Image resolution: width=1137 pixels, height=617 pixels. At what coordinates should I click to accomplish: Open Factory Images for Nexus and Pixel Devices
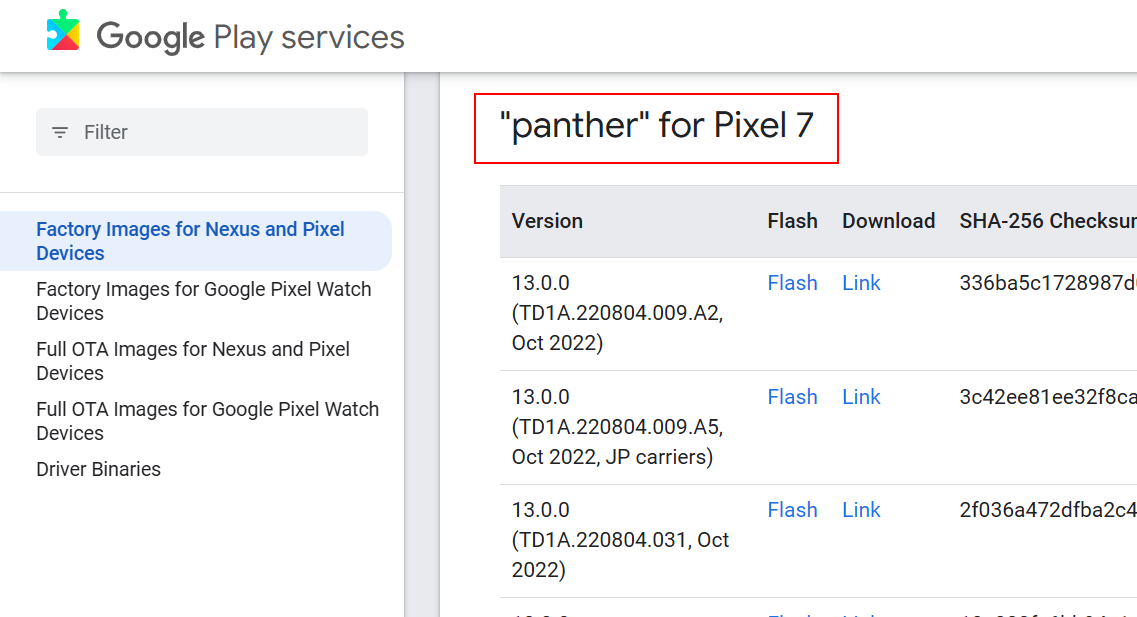(x=191, y=241)
